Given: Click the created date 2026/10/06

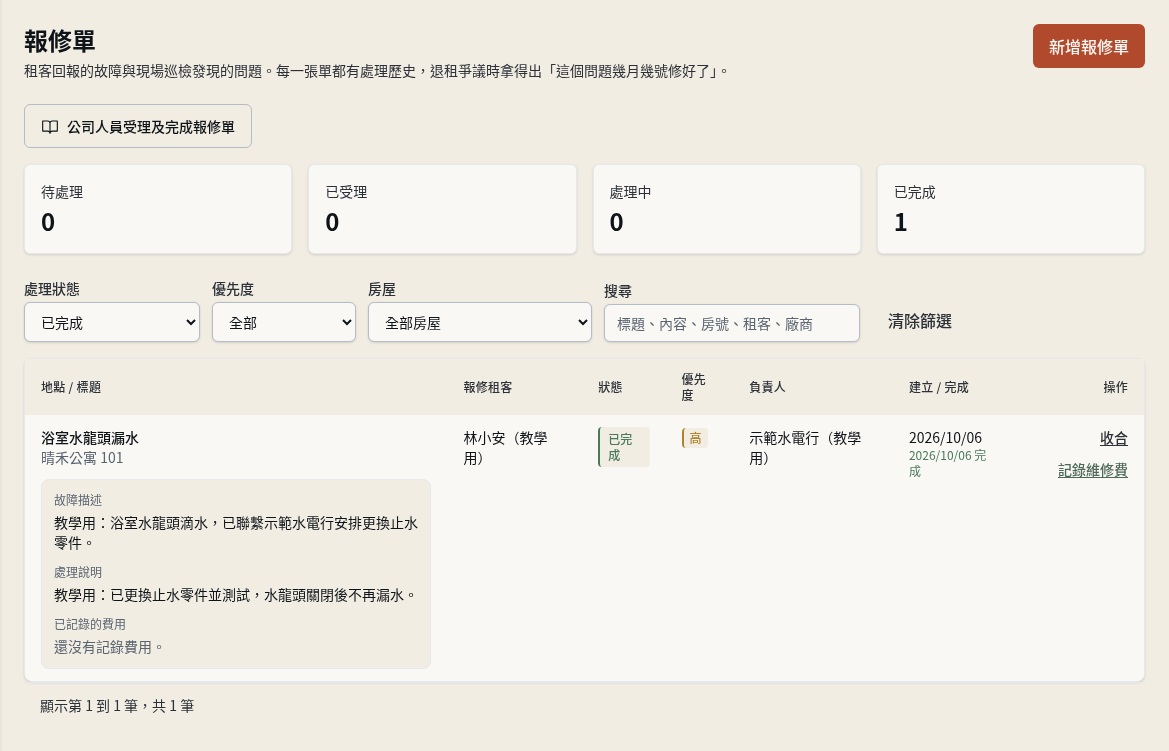Looking at the screenshot, I should [x=945, y=438].
